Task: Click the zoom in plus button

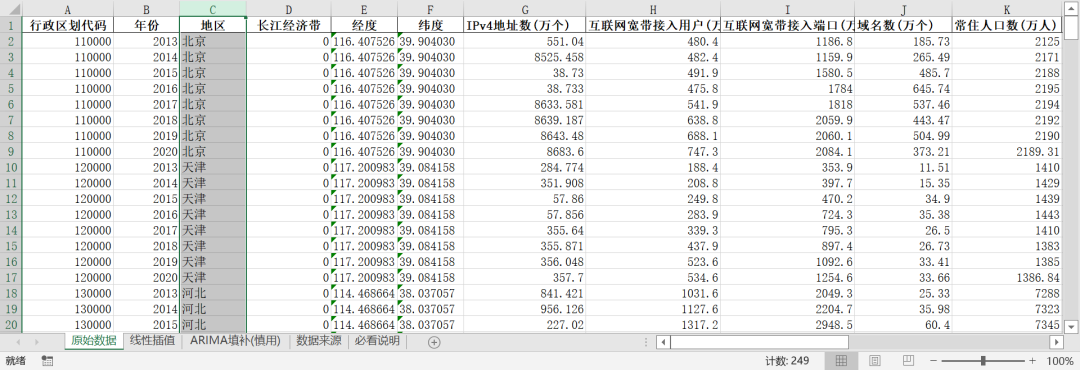Action: (1032, 360)
